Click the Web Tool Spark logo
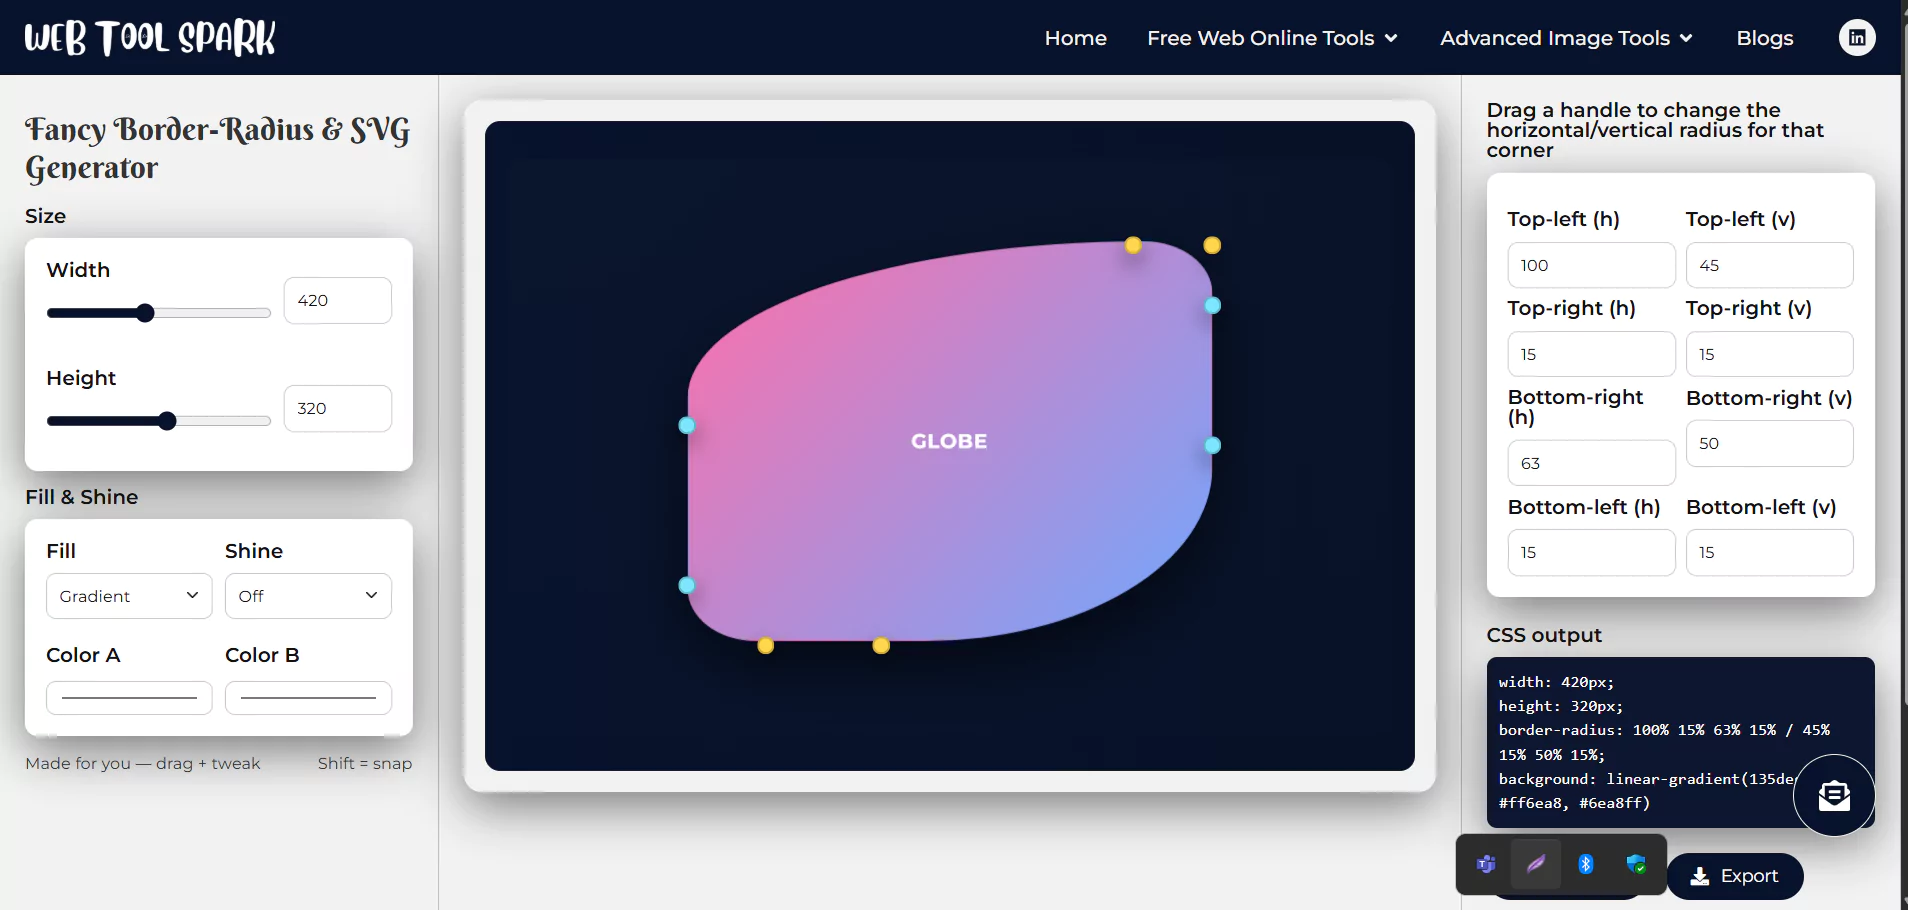Image resolution: width=1908 pixels, height=910 pixels. 148,37
